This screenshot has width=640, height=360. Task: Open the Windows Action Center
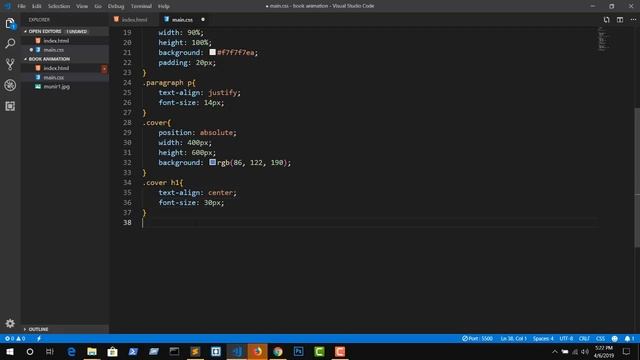(627, 351)
